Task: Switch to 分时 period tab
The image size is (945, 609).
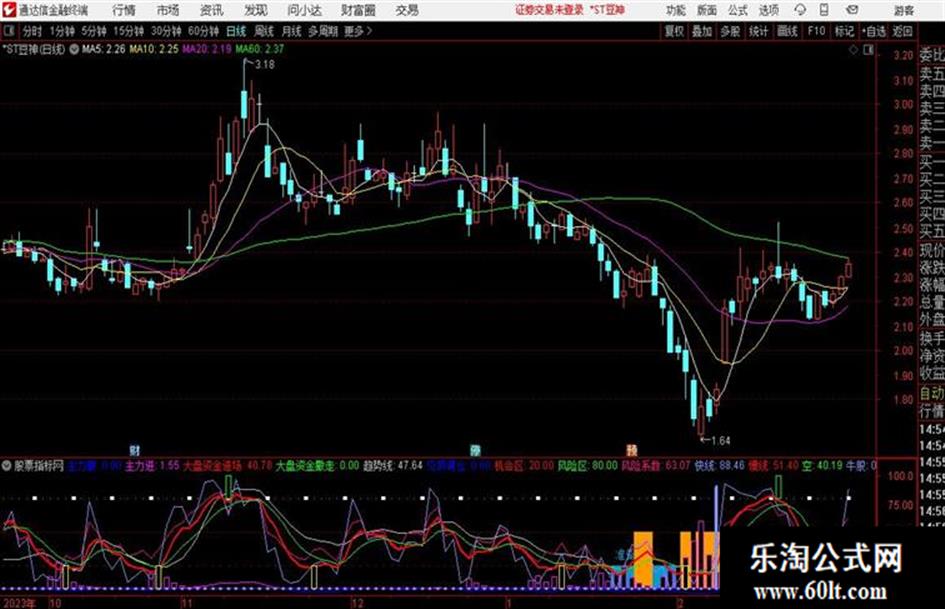Action: pyautogui.click(x=32, y=31)
